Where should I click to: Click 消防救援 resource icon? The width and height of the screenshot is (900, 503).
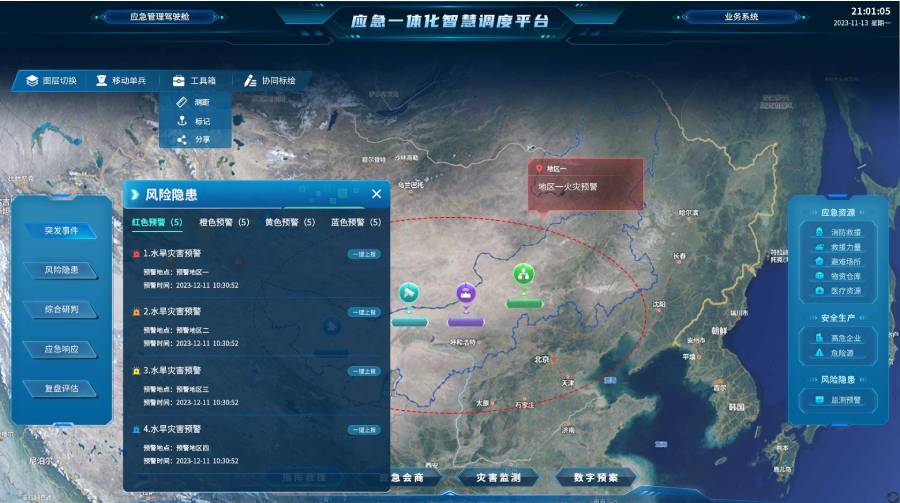pyautogui.click(x=820, y=232)
